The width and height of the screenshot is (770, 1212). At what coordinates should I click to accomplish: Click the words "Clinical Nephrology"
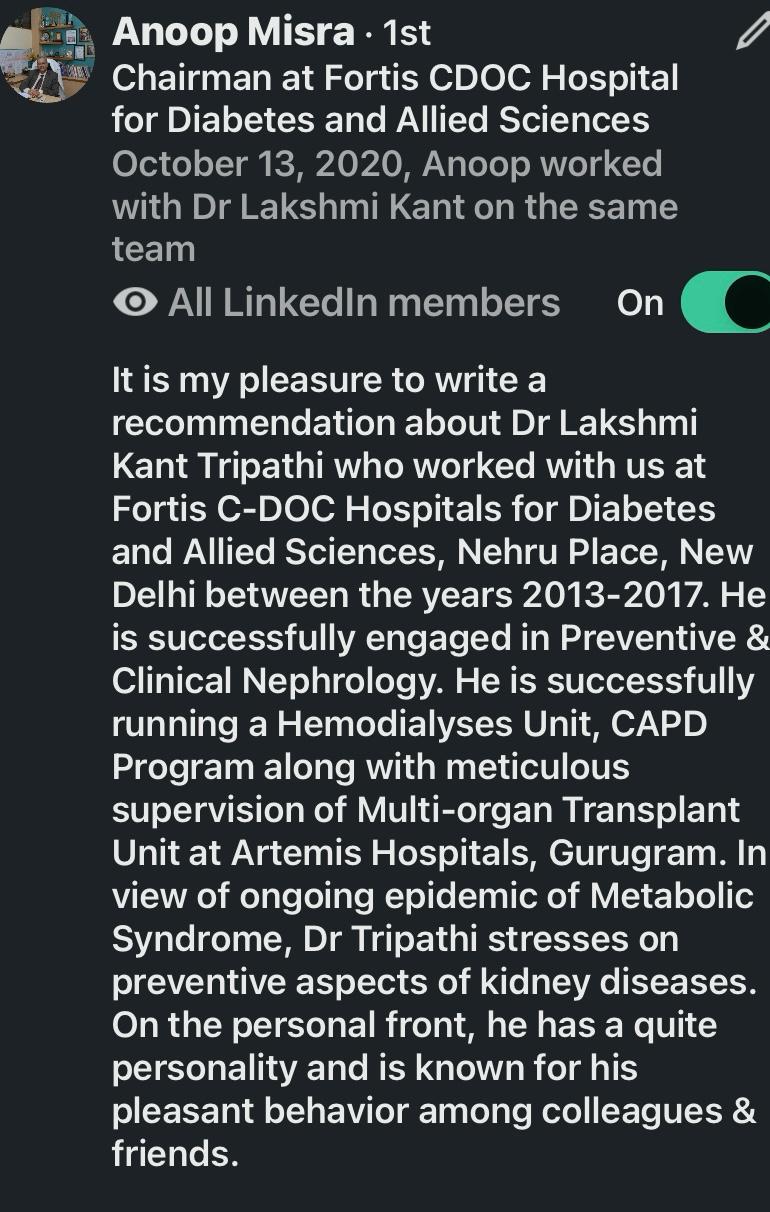point(278,681)
